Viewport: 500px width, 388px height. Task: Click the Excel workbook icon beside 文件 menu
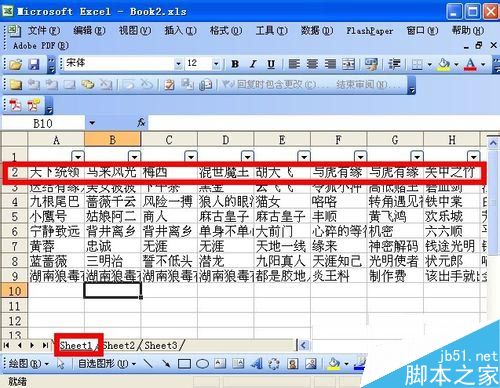[x=14, y=31]
